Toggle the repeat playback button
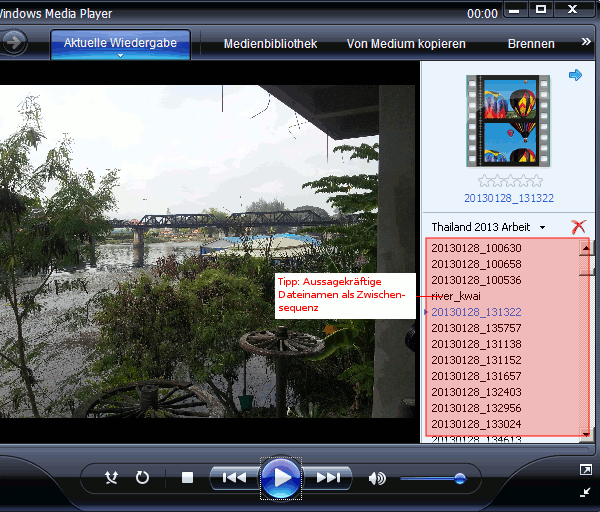The height and width of the screenshot is (512, 600). click(x=142, y=478)
